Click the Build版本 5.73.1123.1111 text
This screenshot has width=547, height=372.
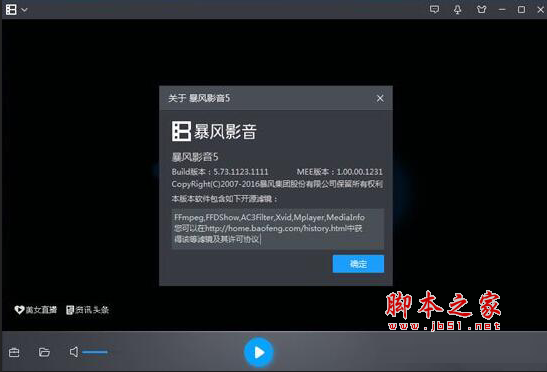click(220, 172)
